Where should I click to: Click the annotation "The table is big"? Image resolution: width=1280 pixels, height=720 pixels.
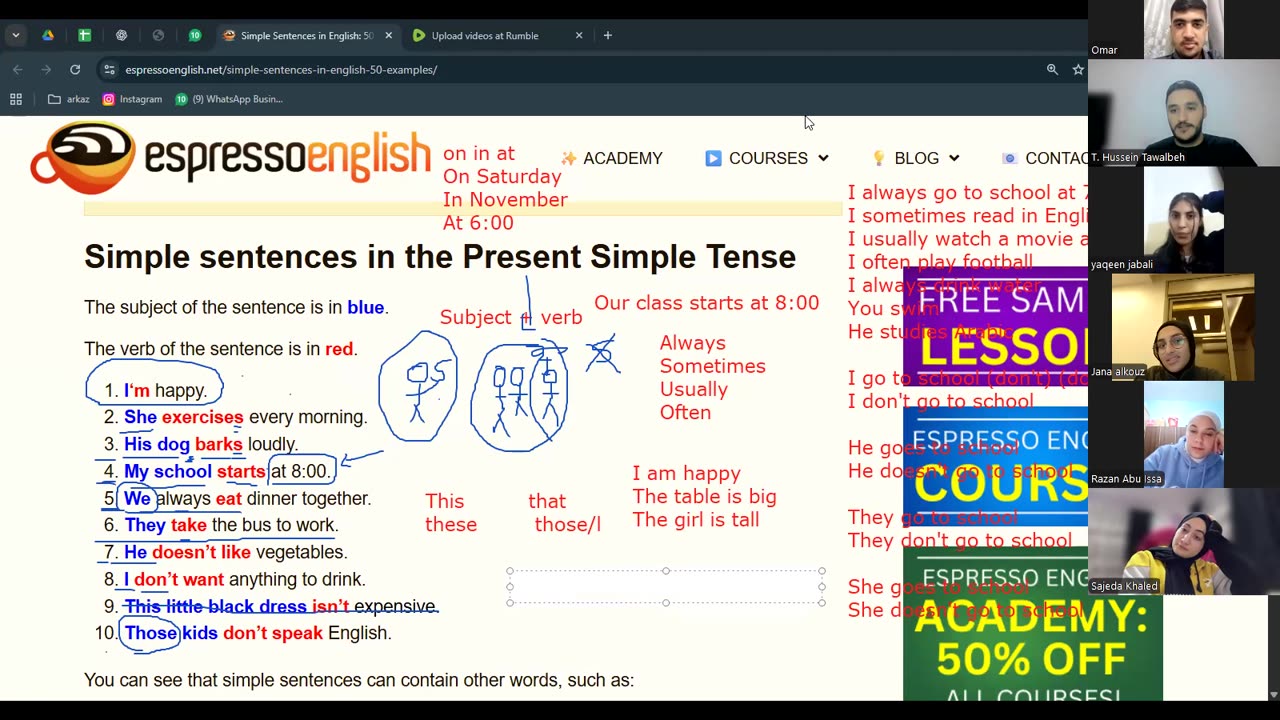(704, 496)
